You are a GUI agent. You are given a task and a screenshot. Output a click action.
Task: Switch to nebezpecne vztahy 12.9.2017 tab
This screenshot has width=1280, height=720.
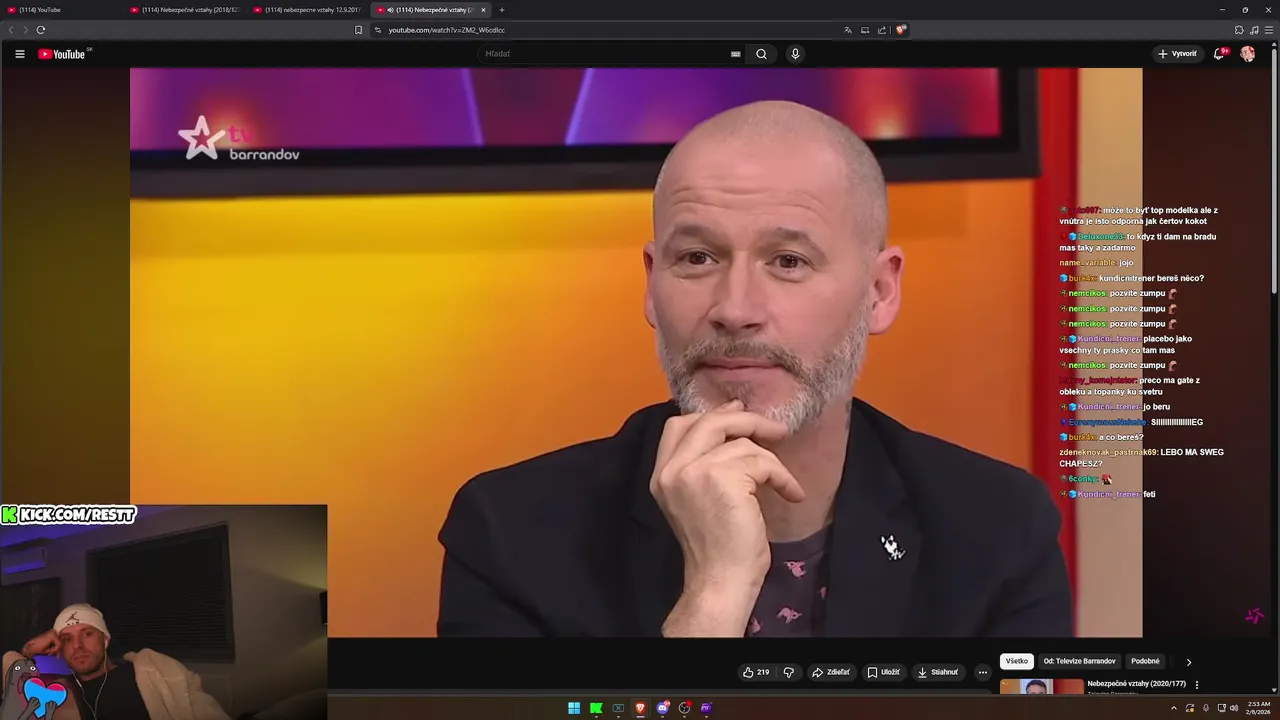pos(309,10)
